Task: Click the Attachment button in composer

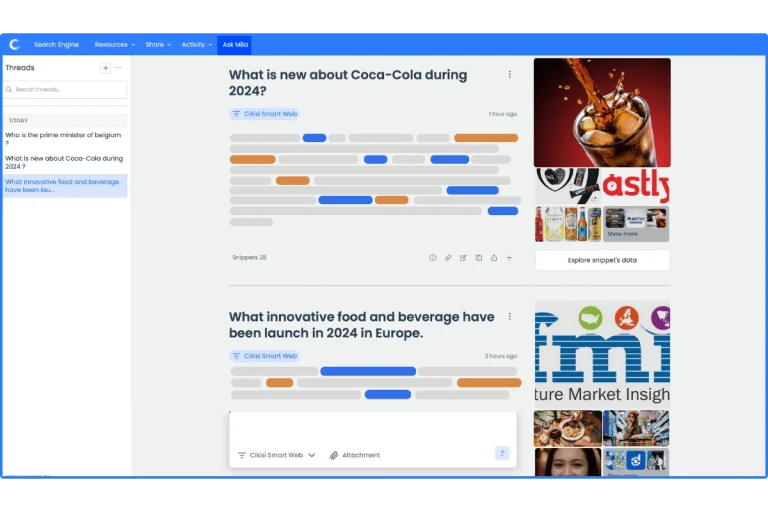Action: pos(355,455)
